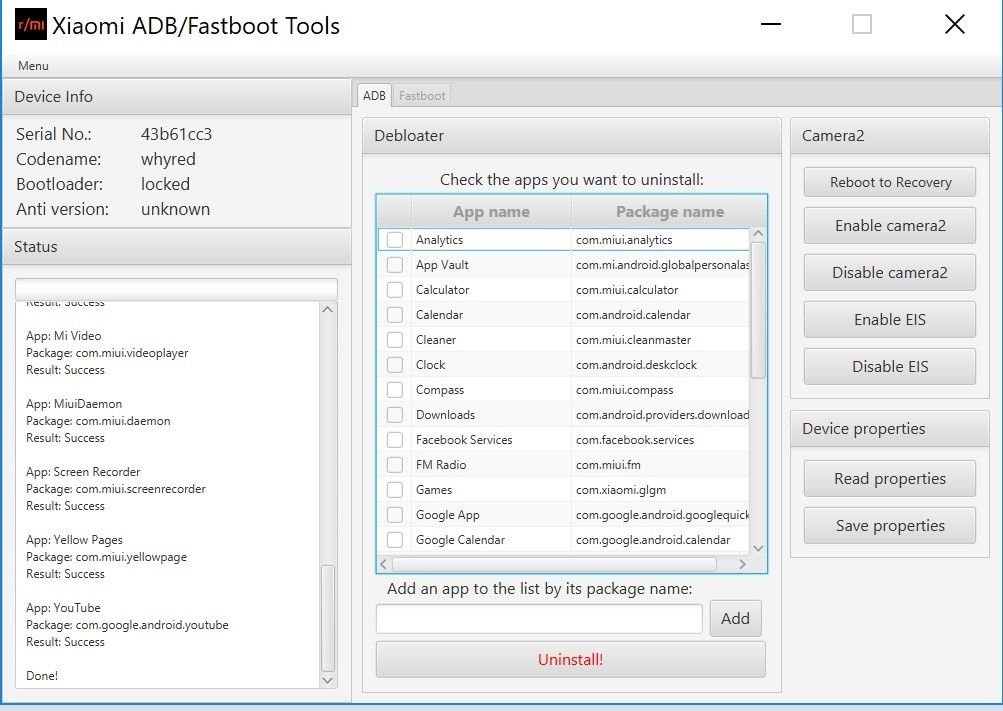Click status log scroll up arrow
This screenshot has height=711, width=1003.
click(328, 309)
